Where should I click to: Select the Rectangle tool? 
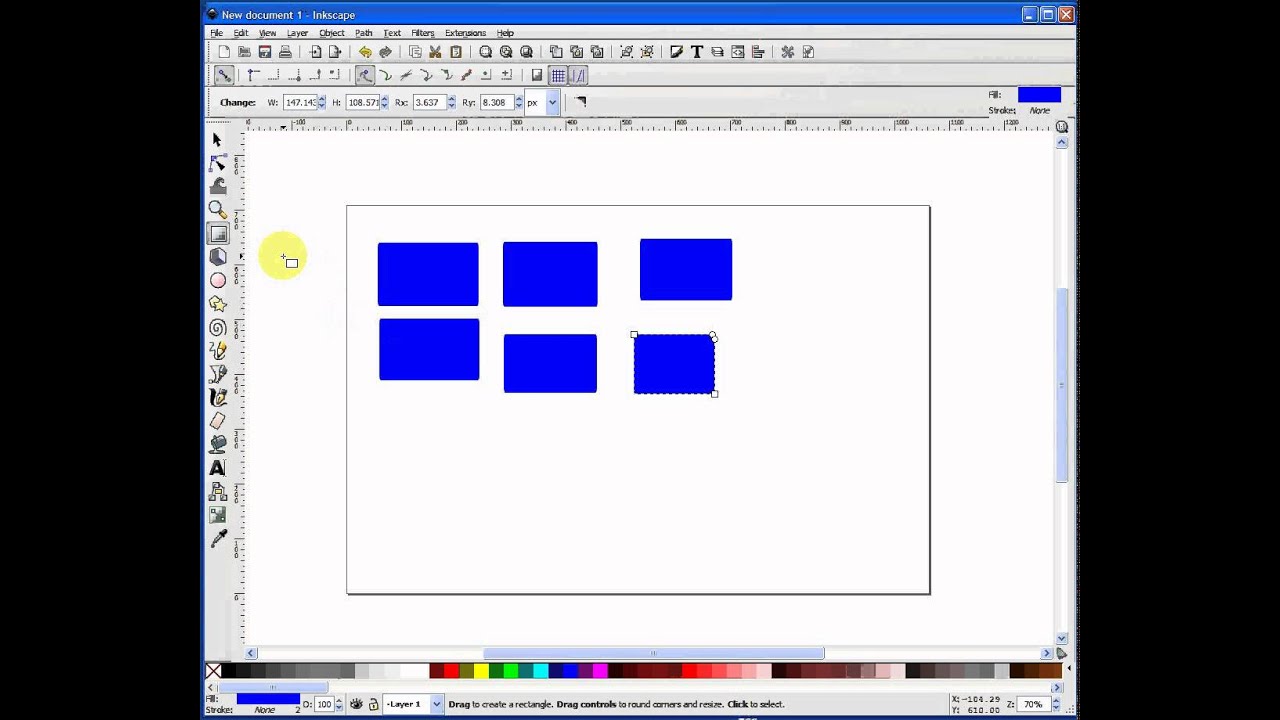(217, 234)
